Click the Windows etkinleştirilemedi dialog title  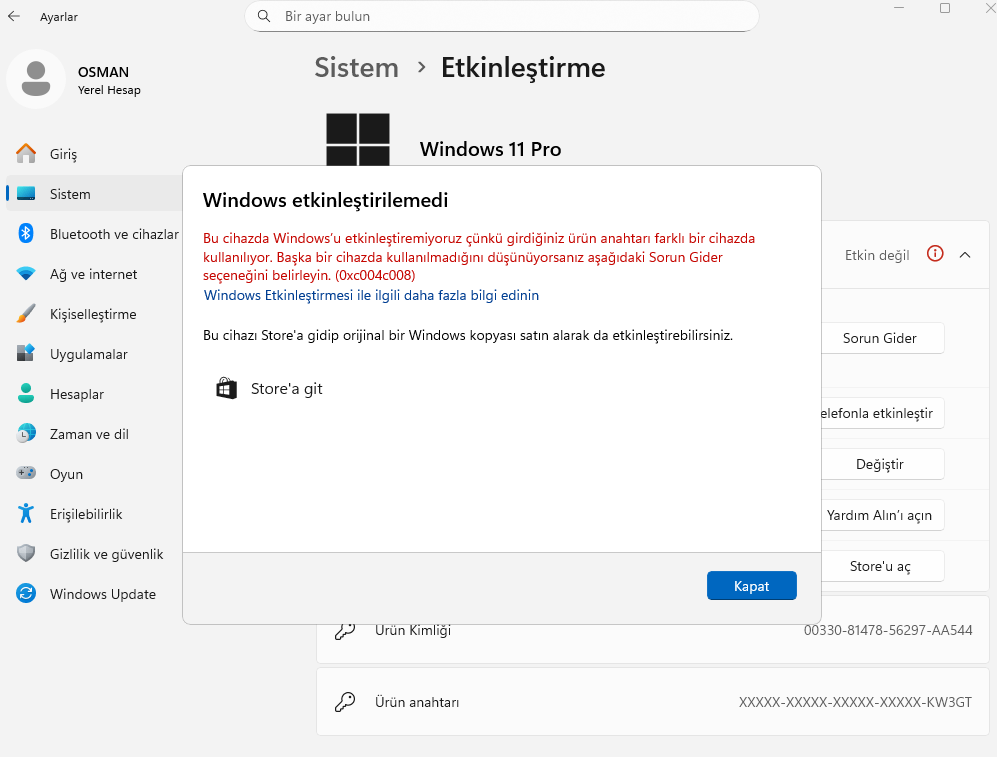[x=326, y=200]
